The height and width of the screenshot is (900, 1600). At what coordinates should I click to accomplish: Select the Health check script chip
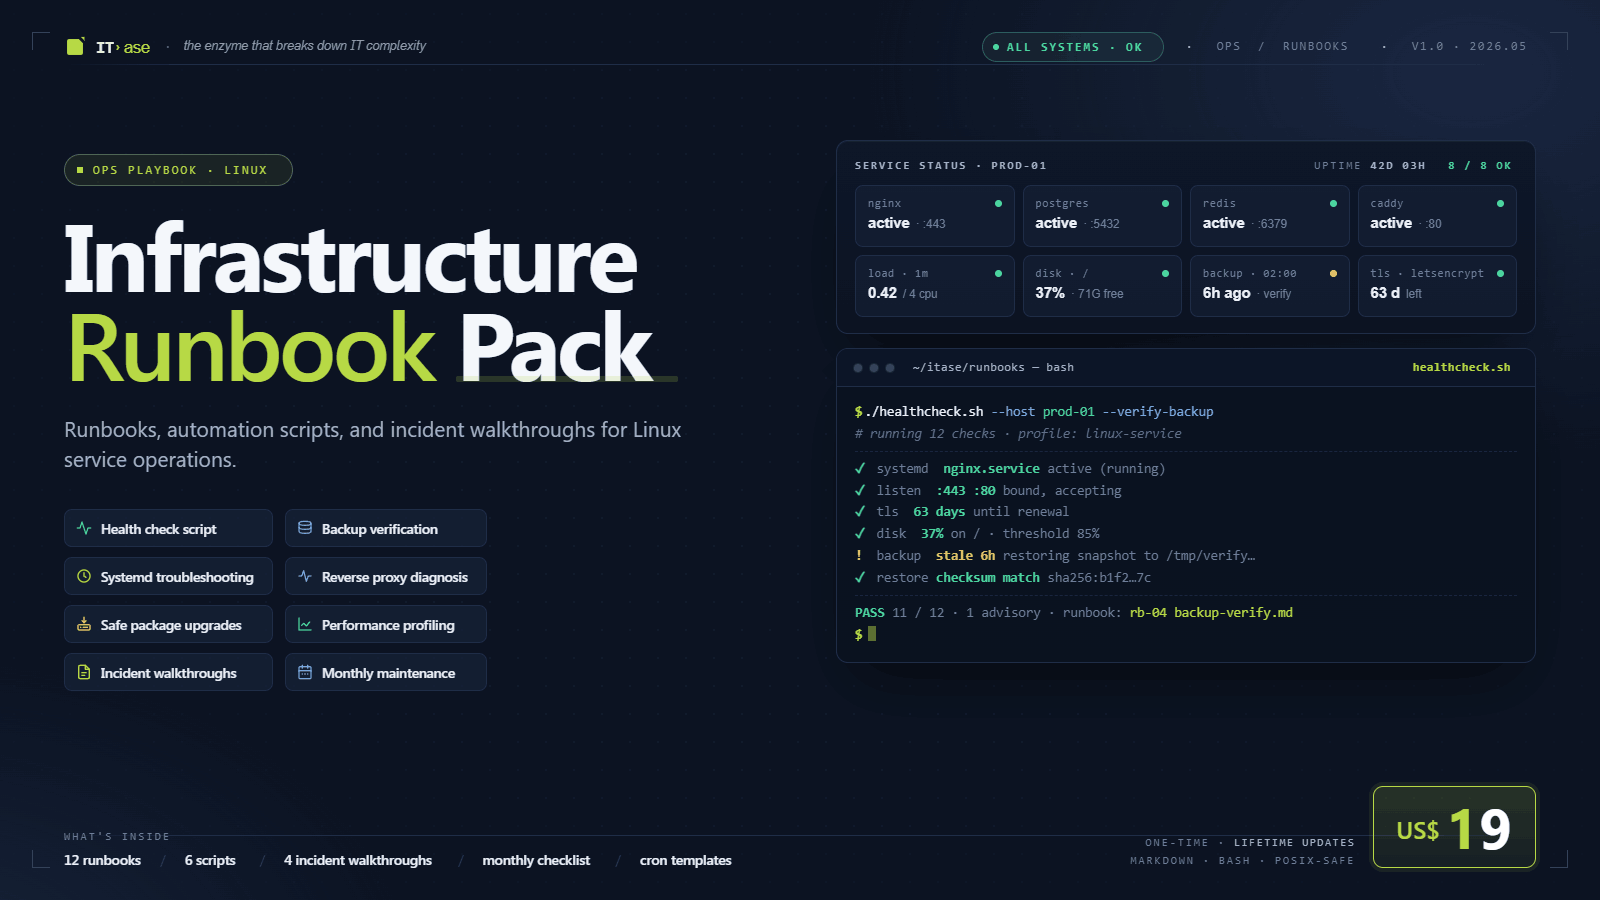(x=168, y=528)
